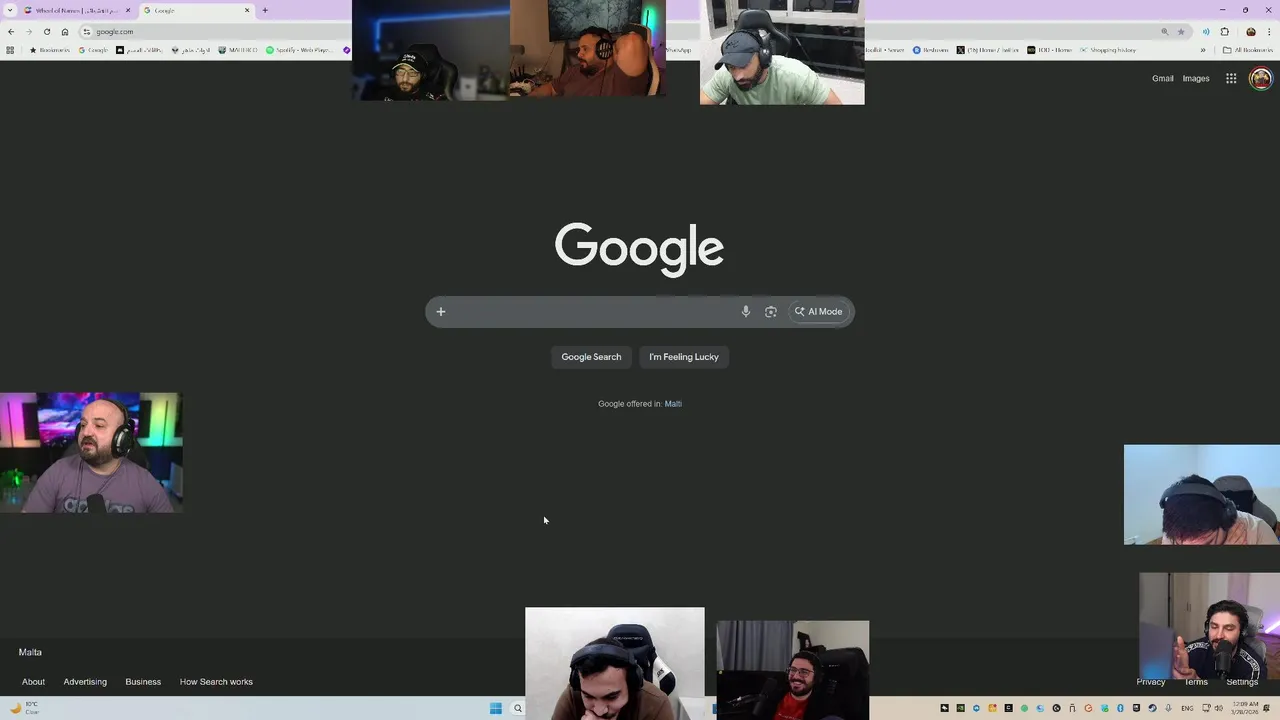Open the volume speaker tray icon
Image resolution: width=1280 pixels, height=720 pixels.
tap(1218, 709)
